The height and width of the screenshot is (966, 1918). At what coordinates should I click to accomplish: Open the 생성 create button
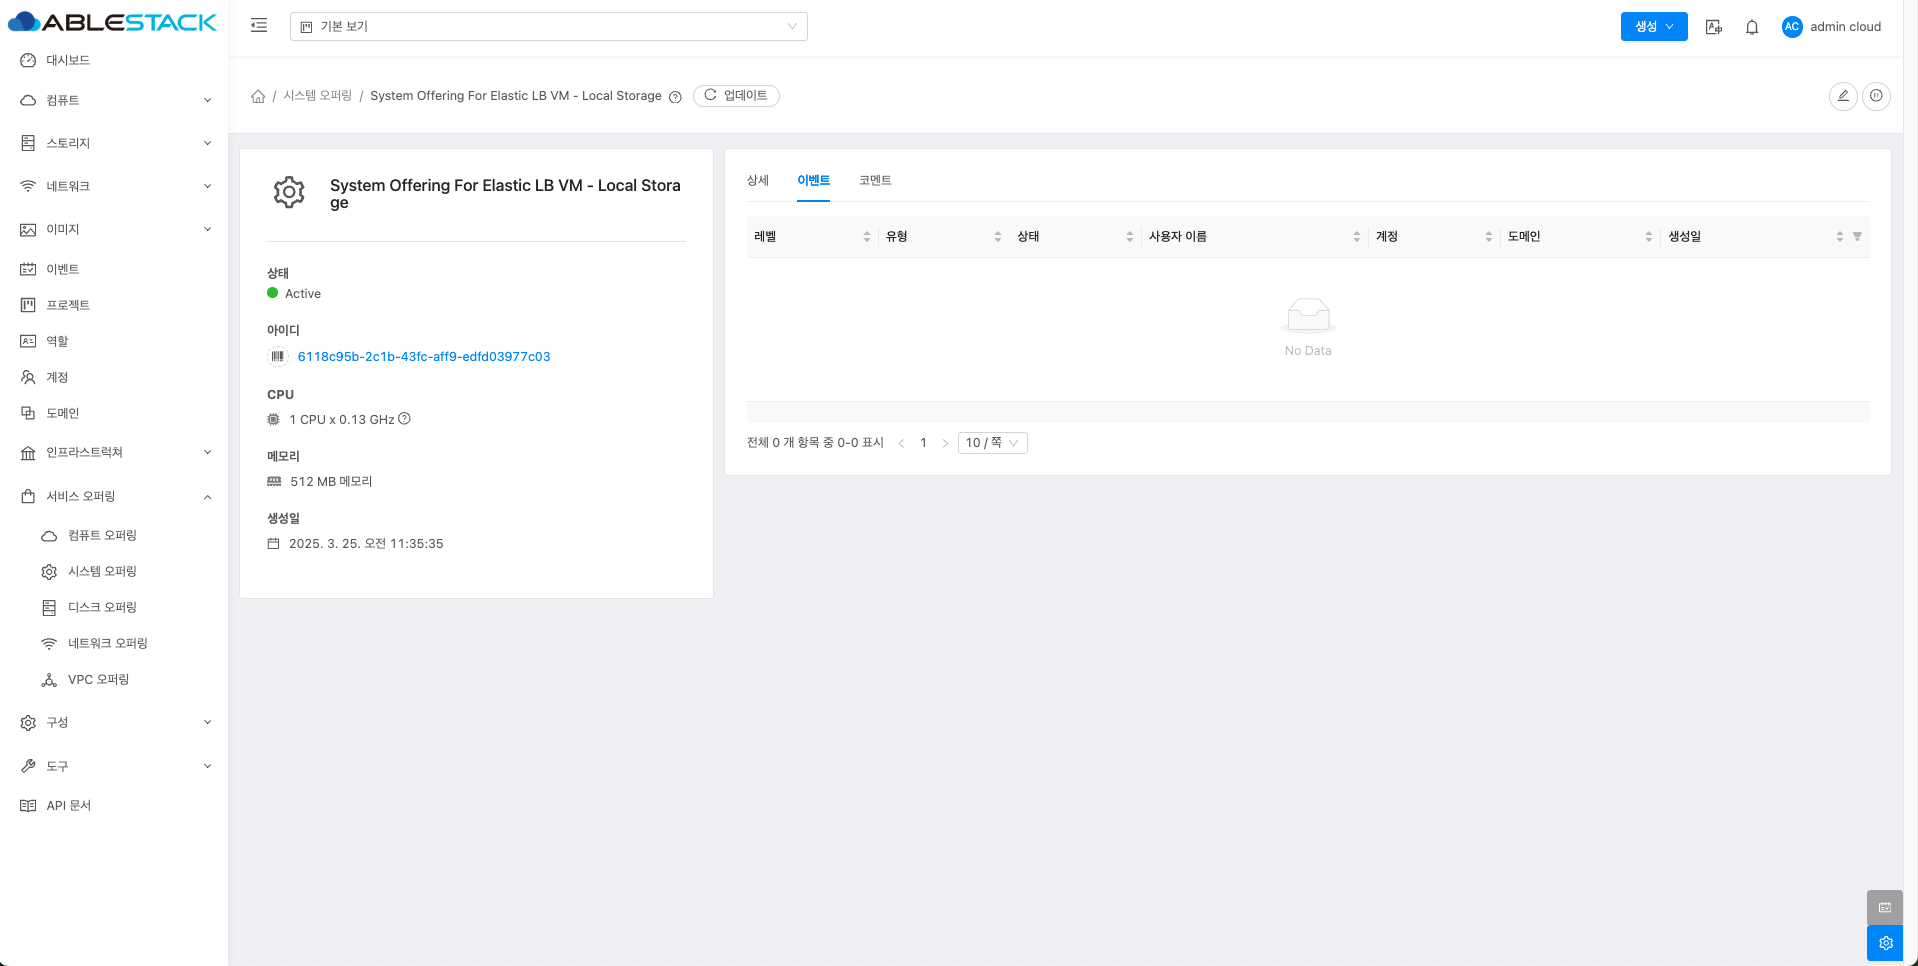point(1653,27)
